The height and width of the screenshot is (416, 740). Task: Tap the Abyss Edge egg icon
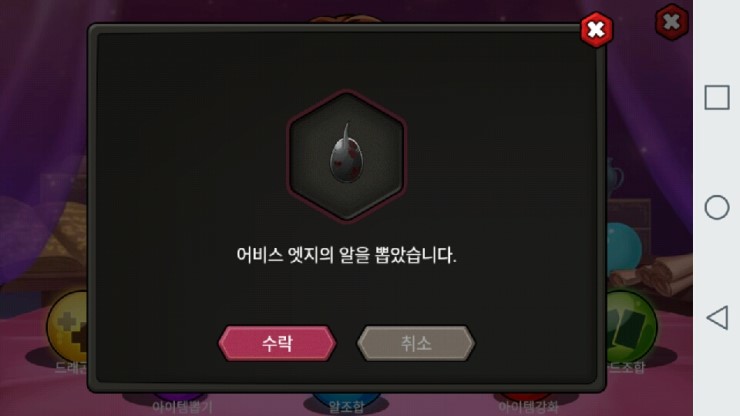pos(346,155)
